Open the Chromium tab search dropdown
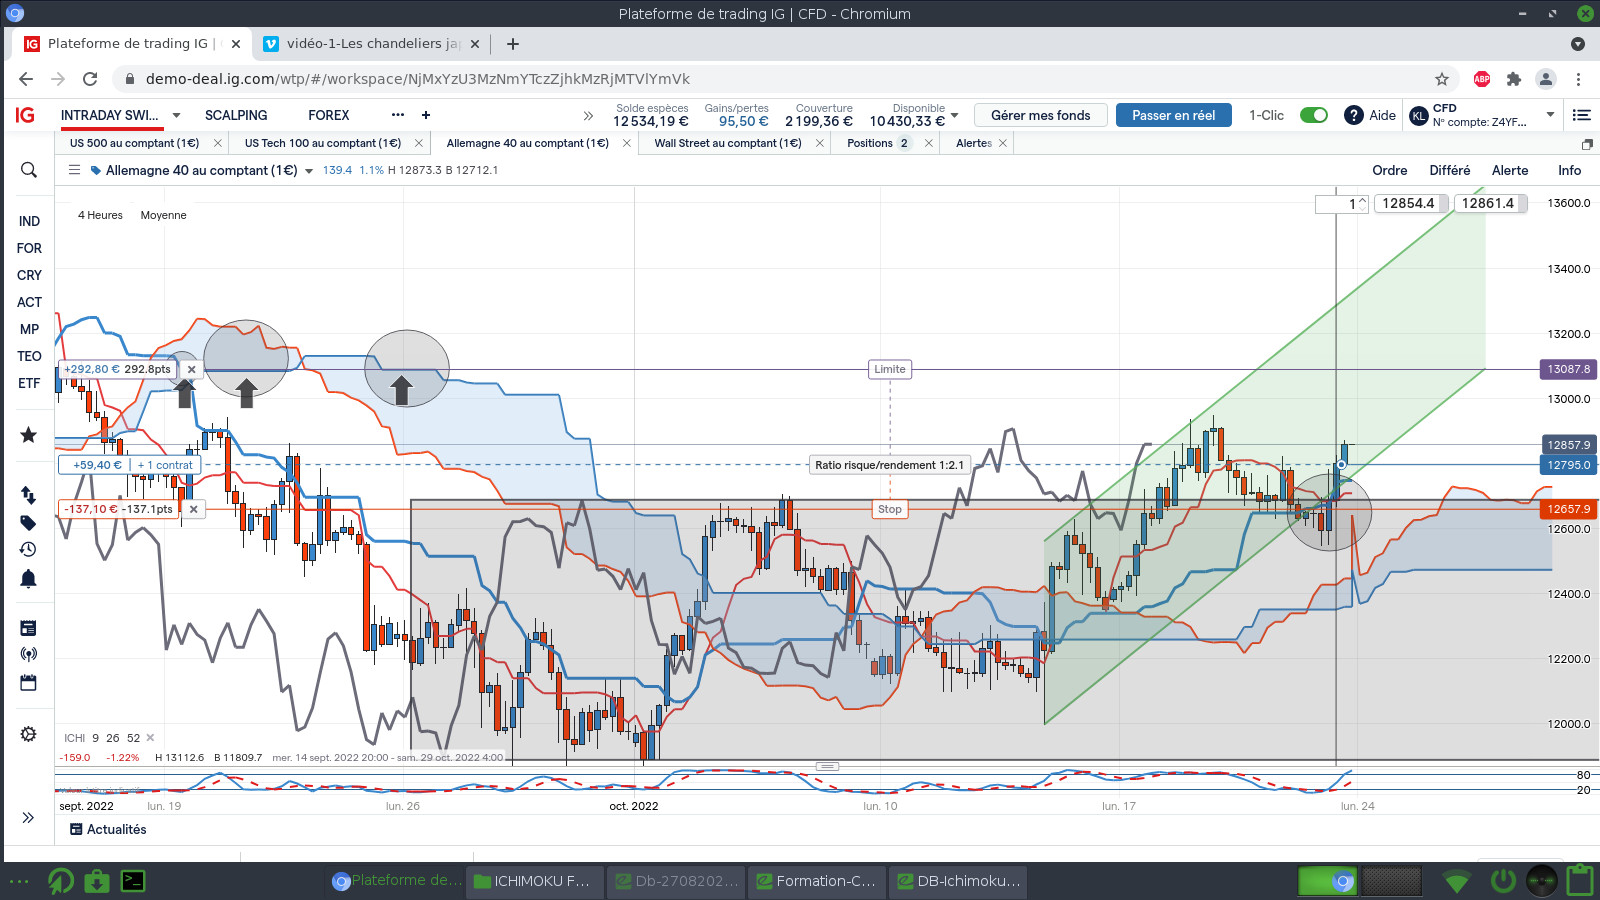Screen dimensions: 1600x900 (1578, 44)
